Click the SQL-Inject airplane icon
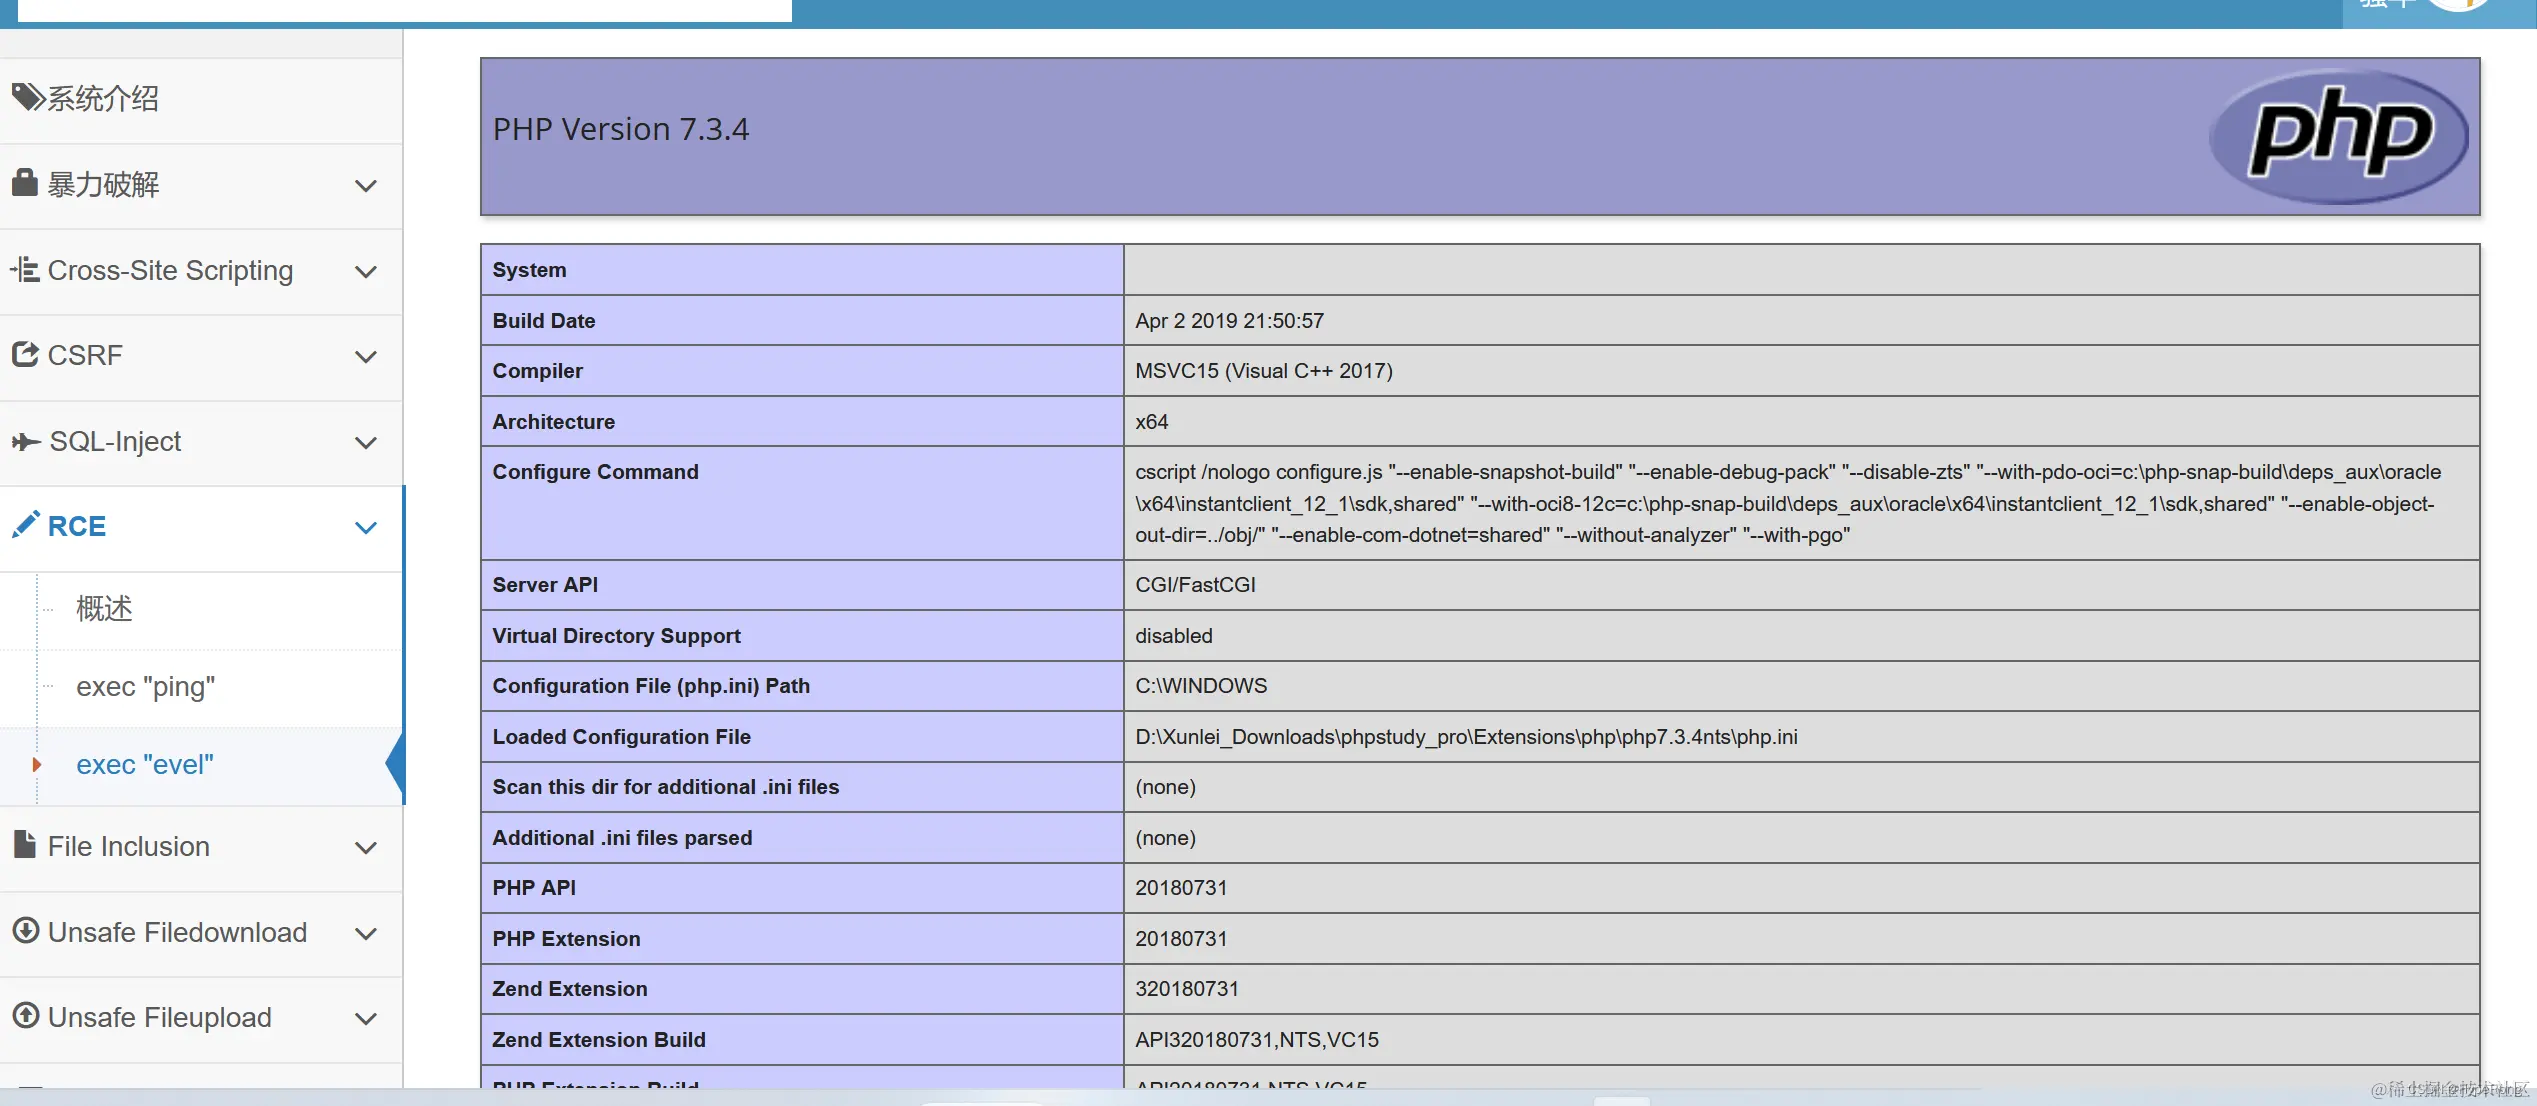This screenshot has width=2537, height=1106. (x=26, y=441)
